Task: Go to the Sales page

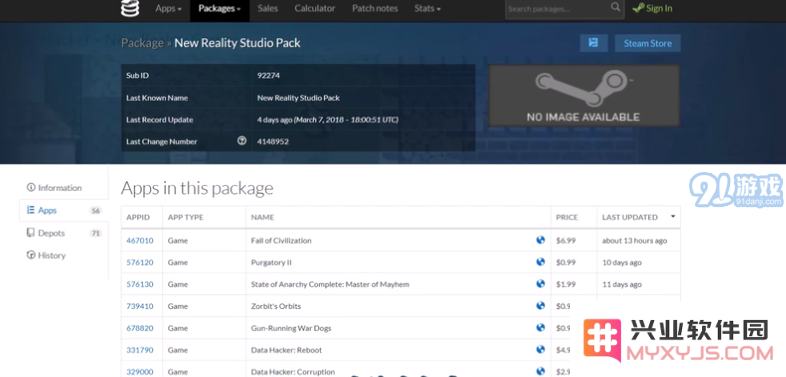Action: click(268, 9)
